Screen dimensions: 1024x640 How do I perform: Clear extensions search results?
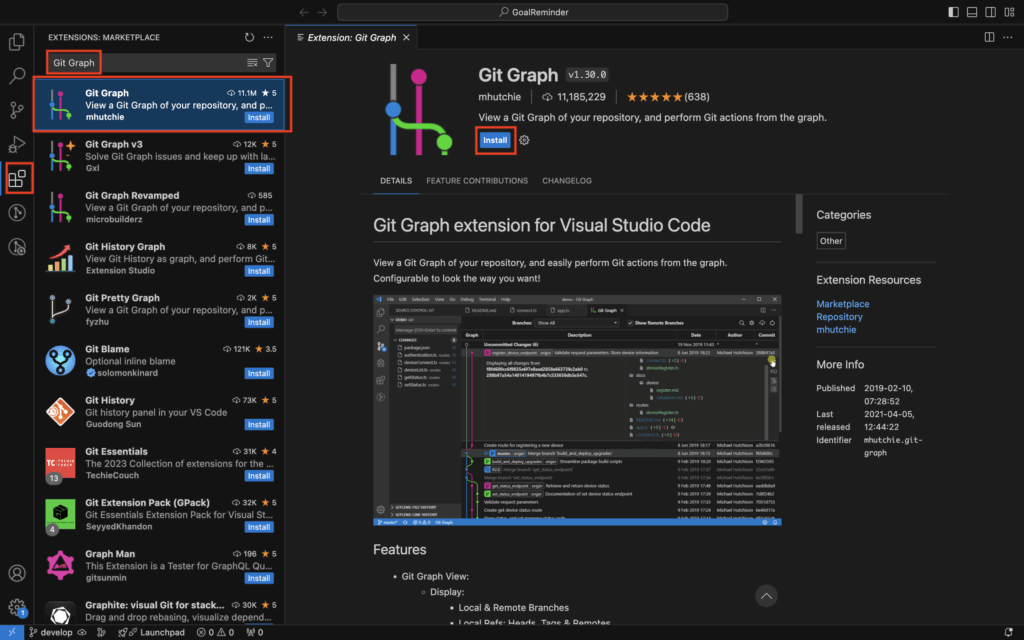[x=252, y=63]
